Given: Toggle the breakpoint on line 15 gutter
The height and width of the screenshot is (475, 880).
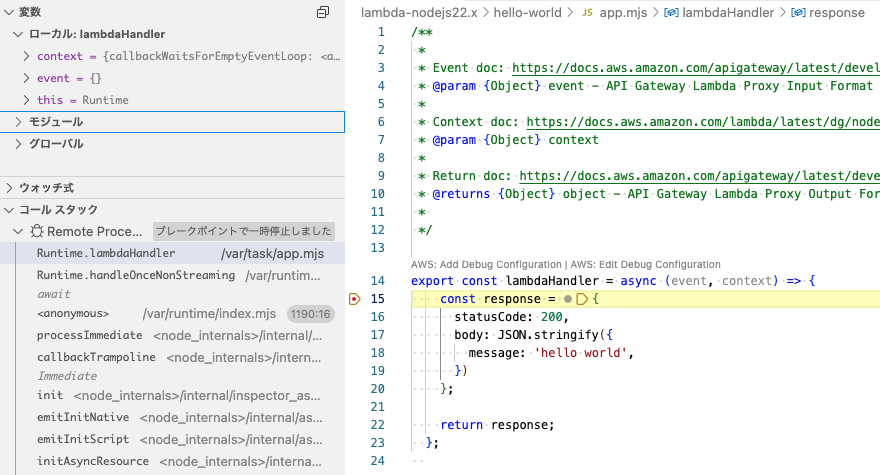Looking at the screenshot, I should click(x=354, y=299).
